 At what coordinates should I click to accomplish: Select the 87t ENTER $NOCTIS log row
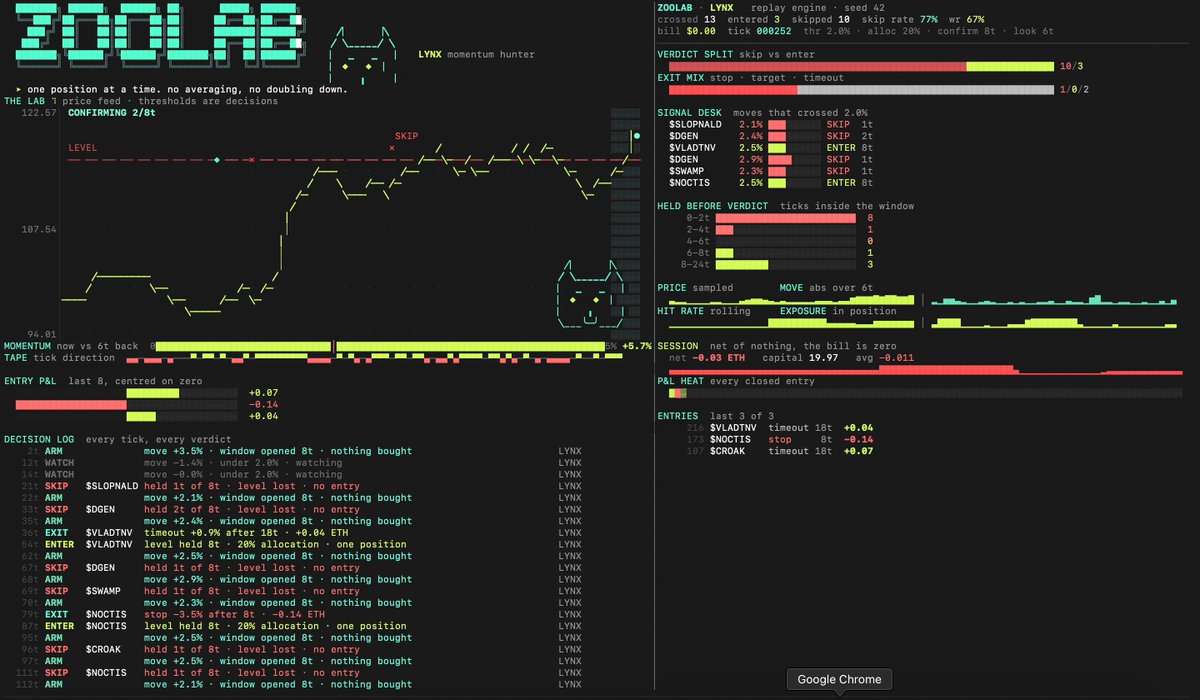point(305,626)
